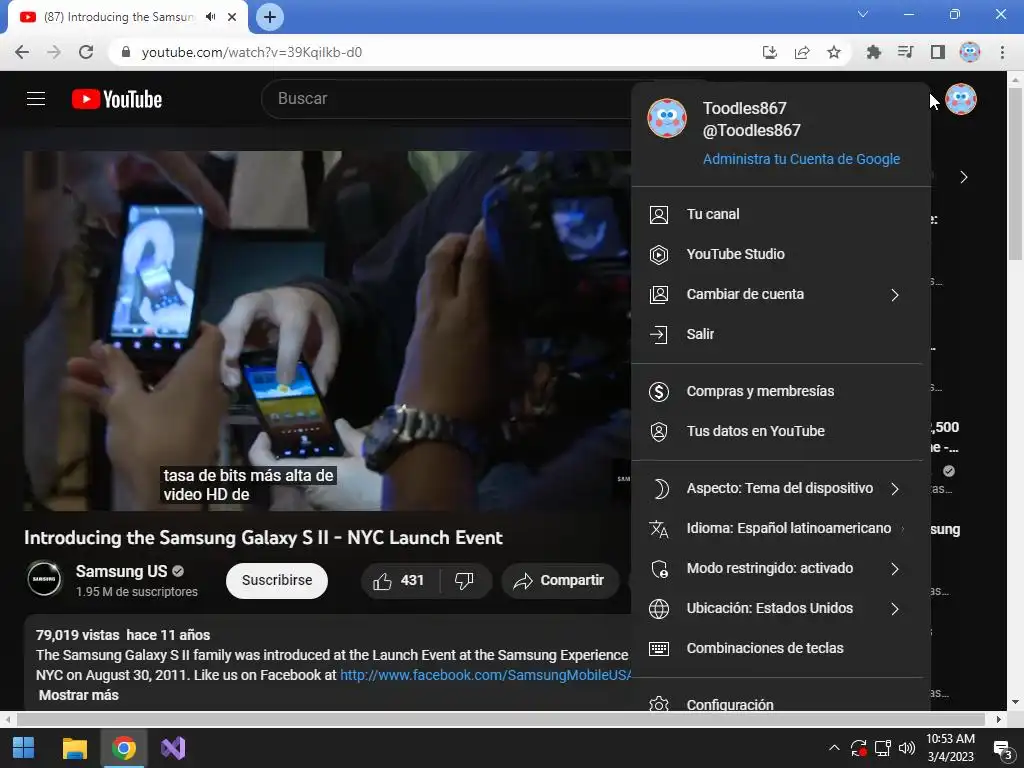Click the keyboard icon for Combinaciones de teclas
The width and height of the screenshot is (1024, 768).
pos(659,648)
